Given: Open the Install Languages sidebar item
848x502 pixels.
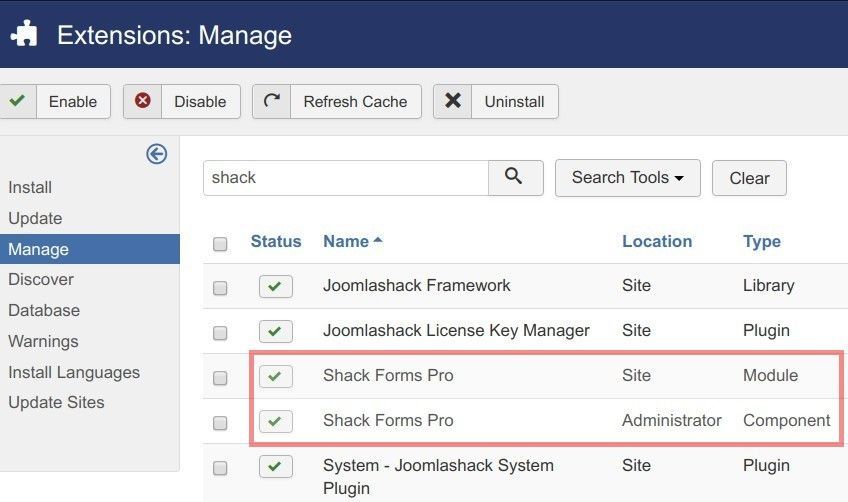Looking at the screenshot, I should pos(74,372).
